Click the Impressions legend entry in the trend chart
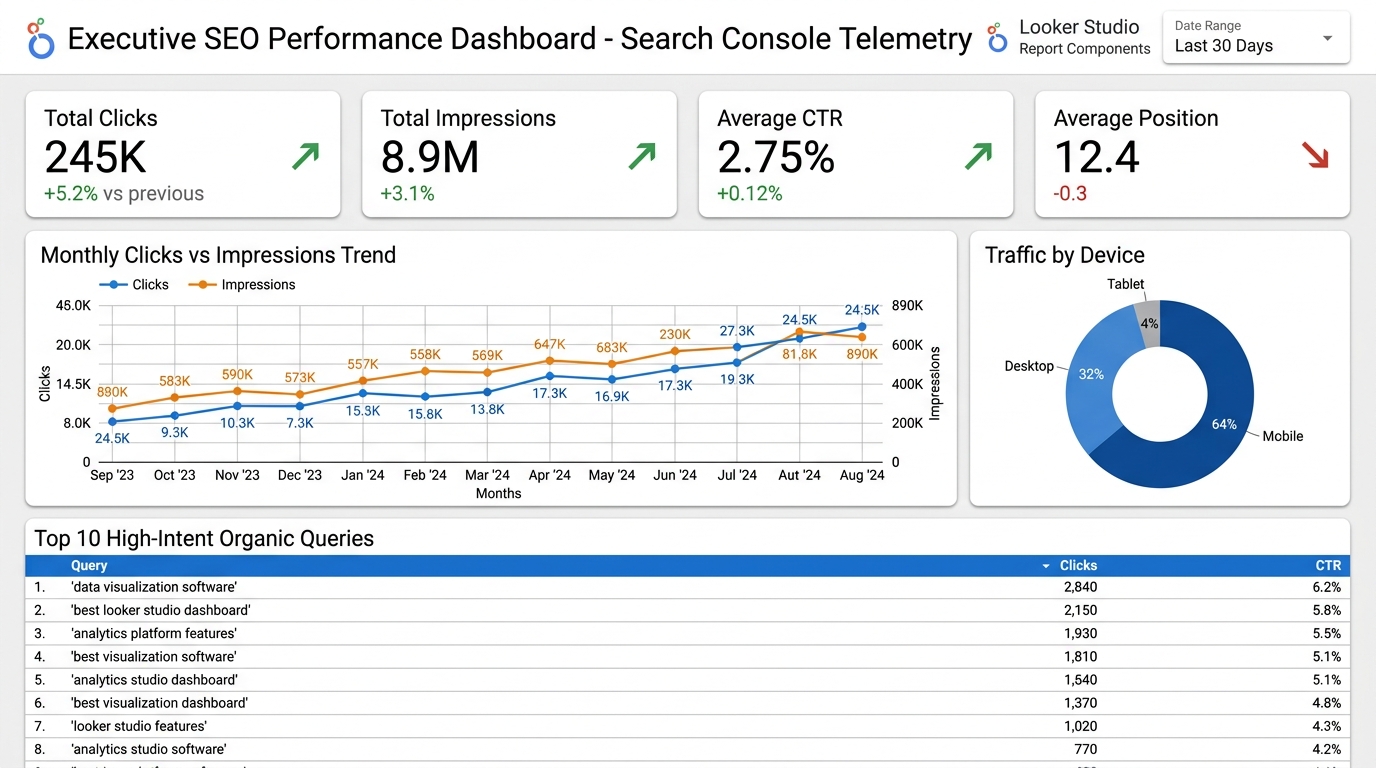This screenshot has height=768, width=1376. tap(242, 285)
